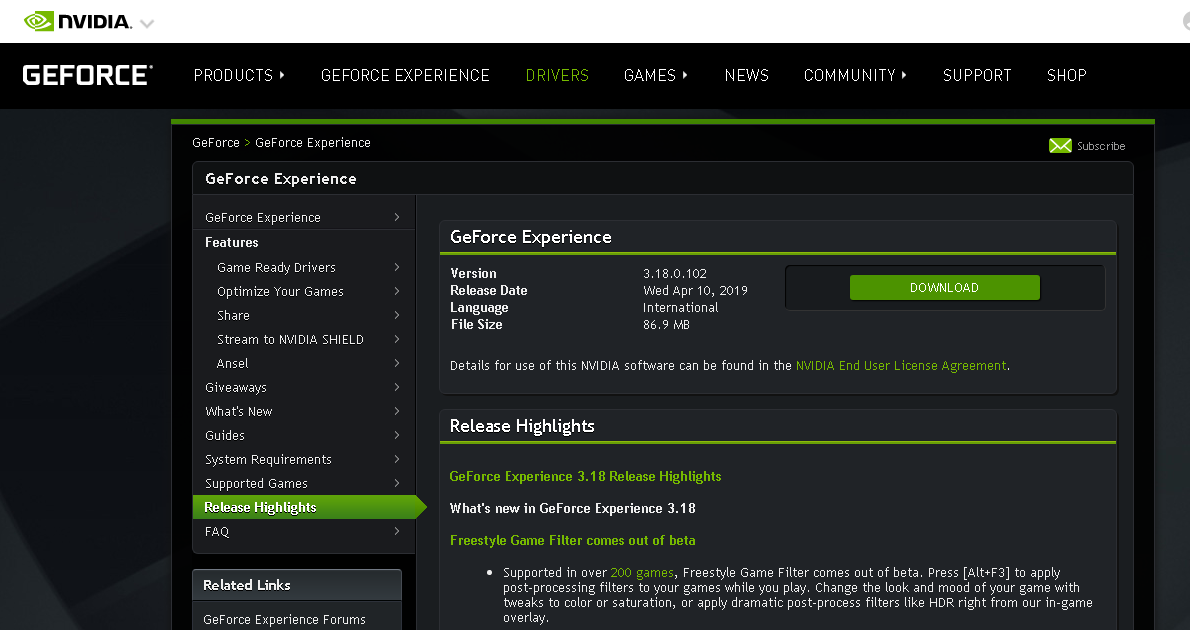The image size is (1190, 630).
Task: Open the NVIDIA End User License Agreement
Action: point(901,366)
